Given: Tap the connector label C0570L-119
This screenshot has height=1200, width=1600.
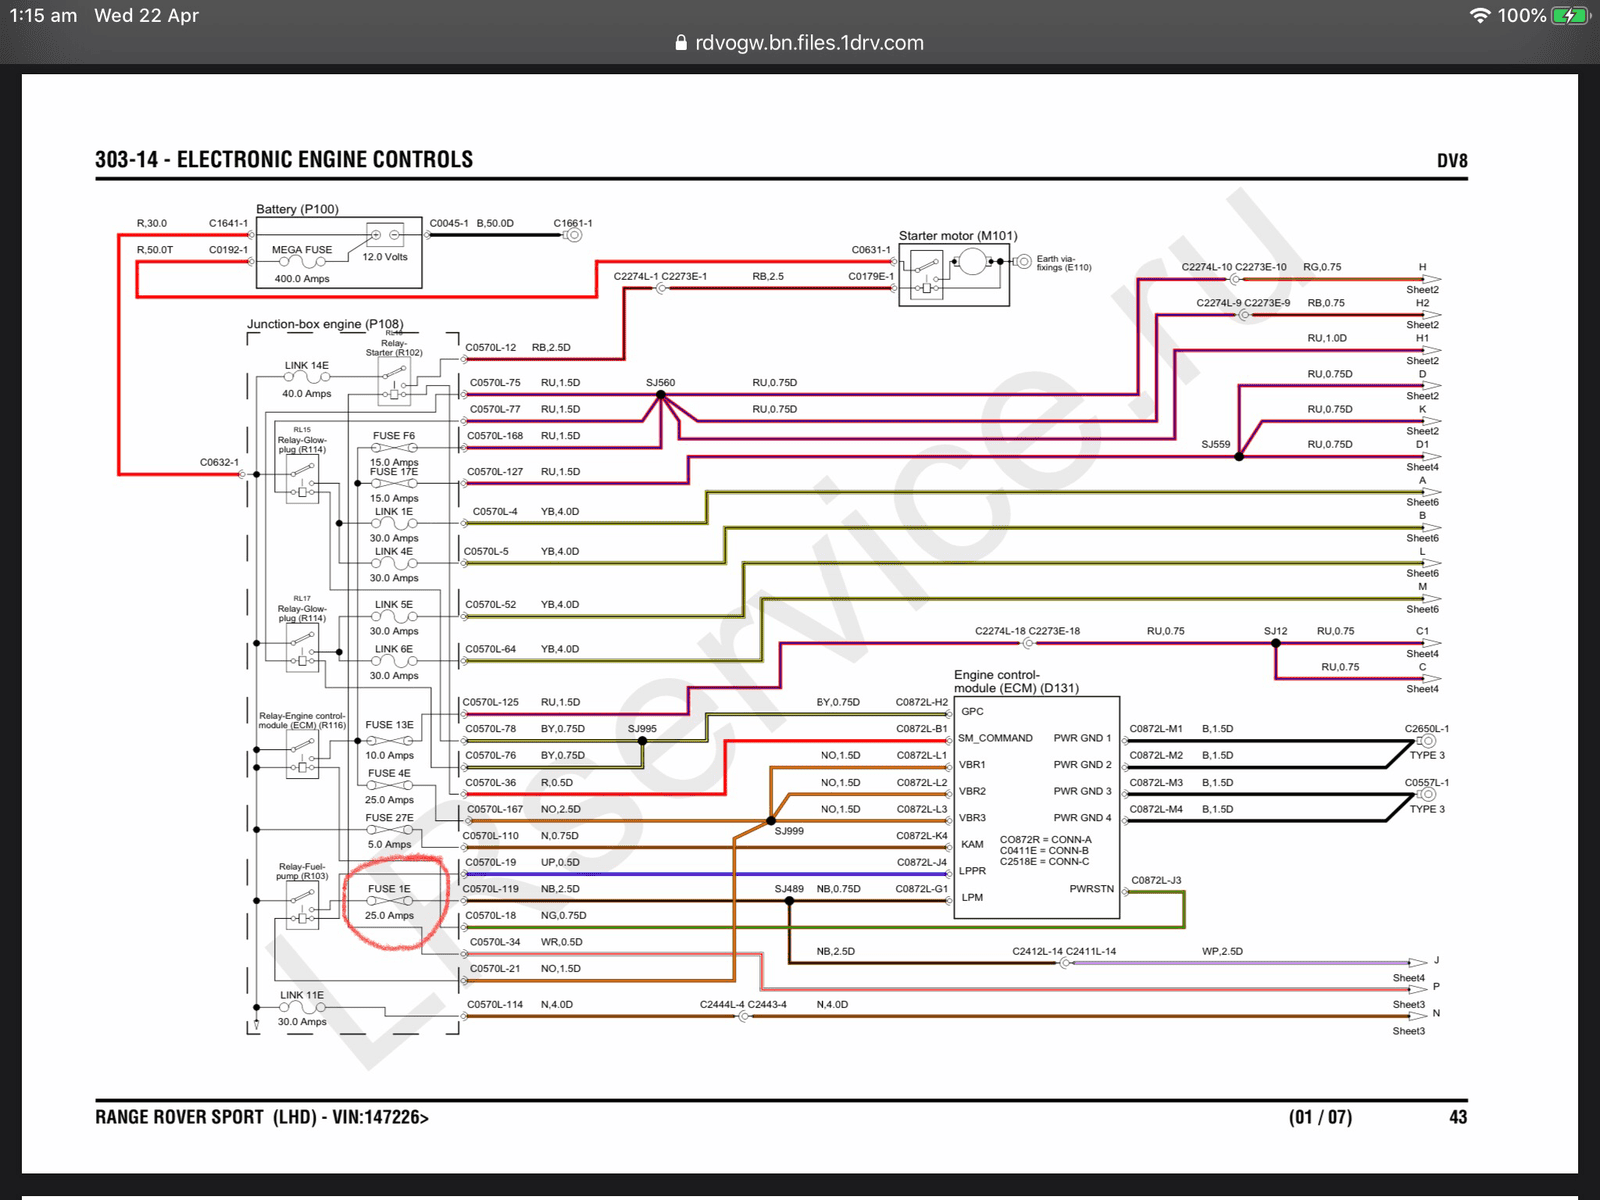Looking at the screenshot, I should 491,889.
